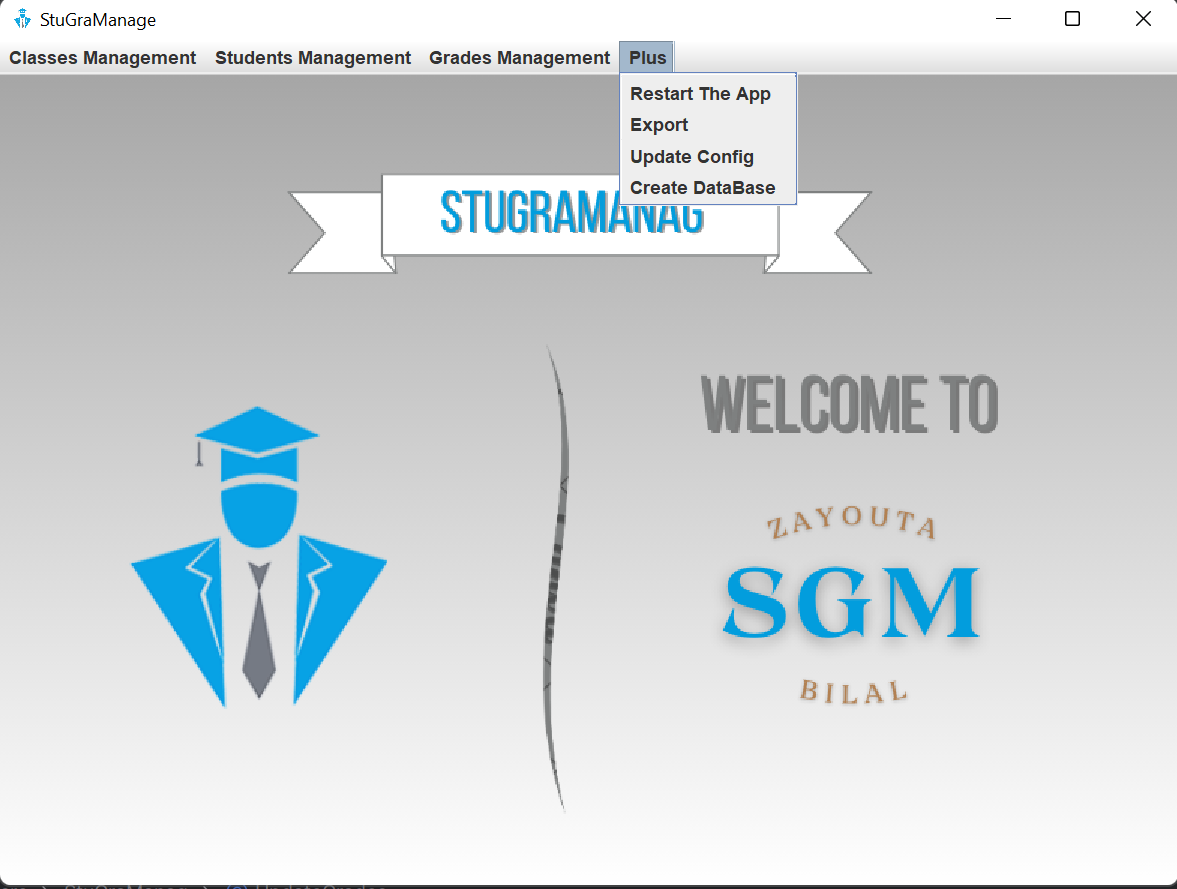Select the Export menu entry
Image resolution: width=1177 pixels, height=889 pixels.
tap(708, 125)
